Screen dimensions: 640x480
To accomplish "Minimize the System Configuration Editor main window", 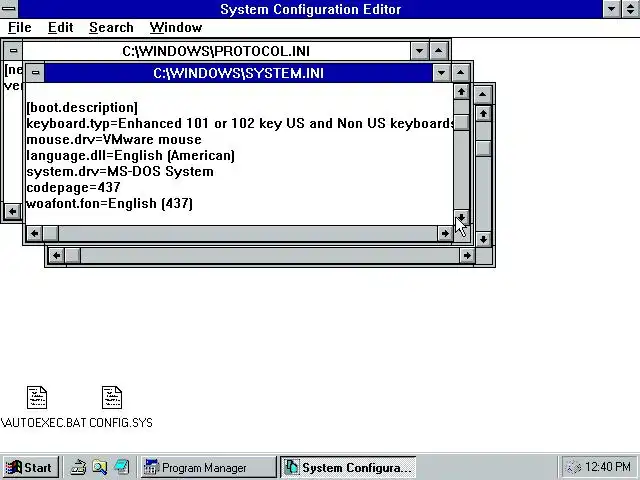I will tap(612, 9).
